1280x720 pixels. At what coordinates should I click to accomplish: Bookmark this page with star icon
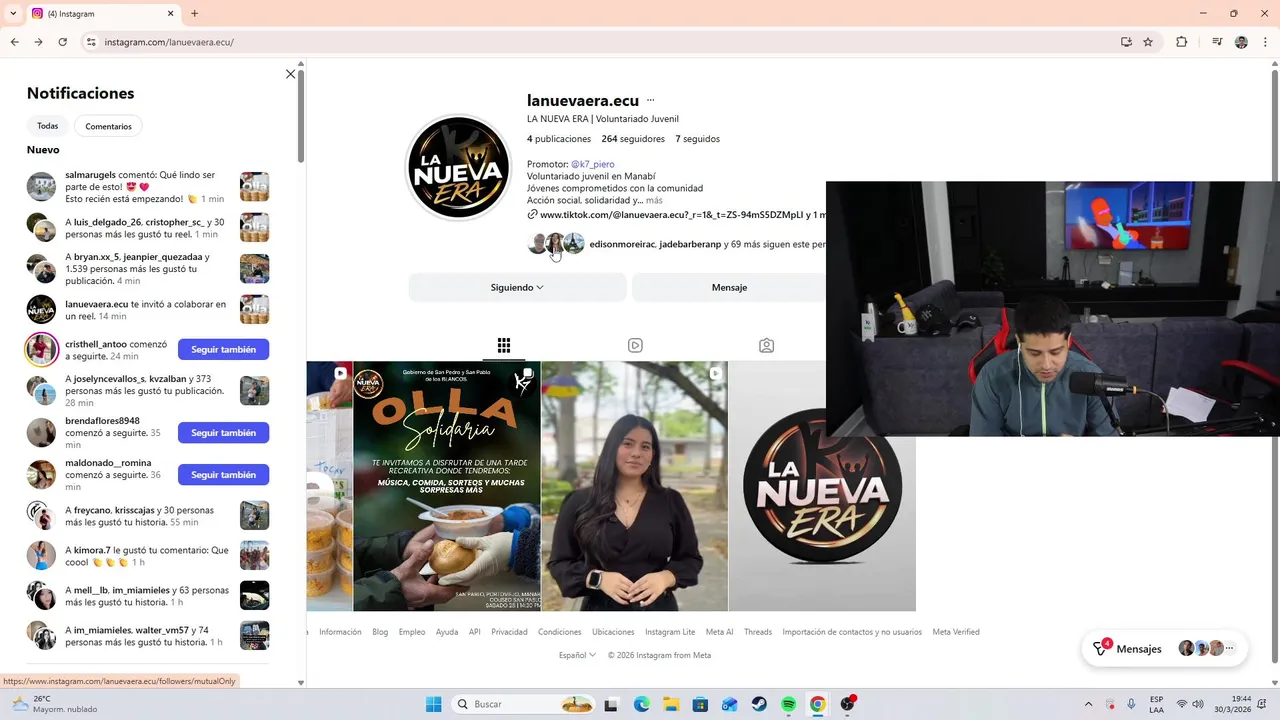click(1148, 42)
